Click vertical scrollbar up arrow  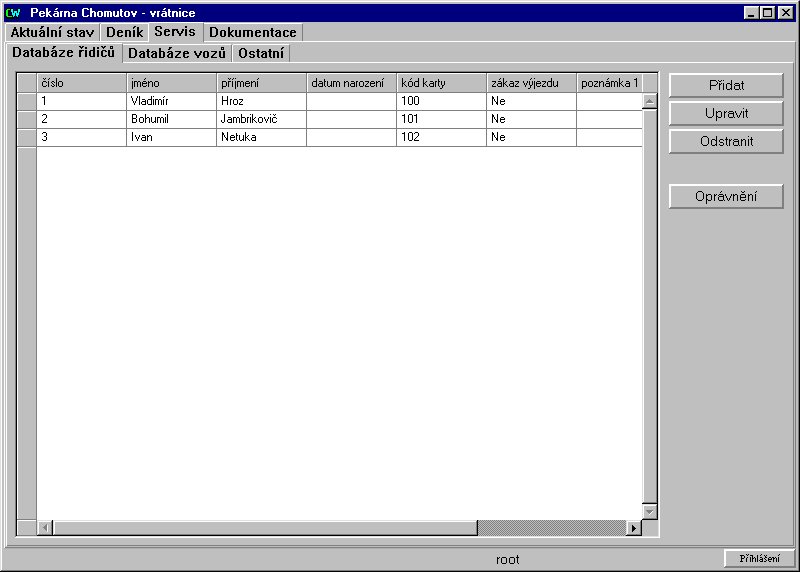tap(649, 101)
